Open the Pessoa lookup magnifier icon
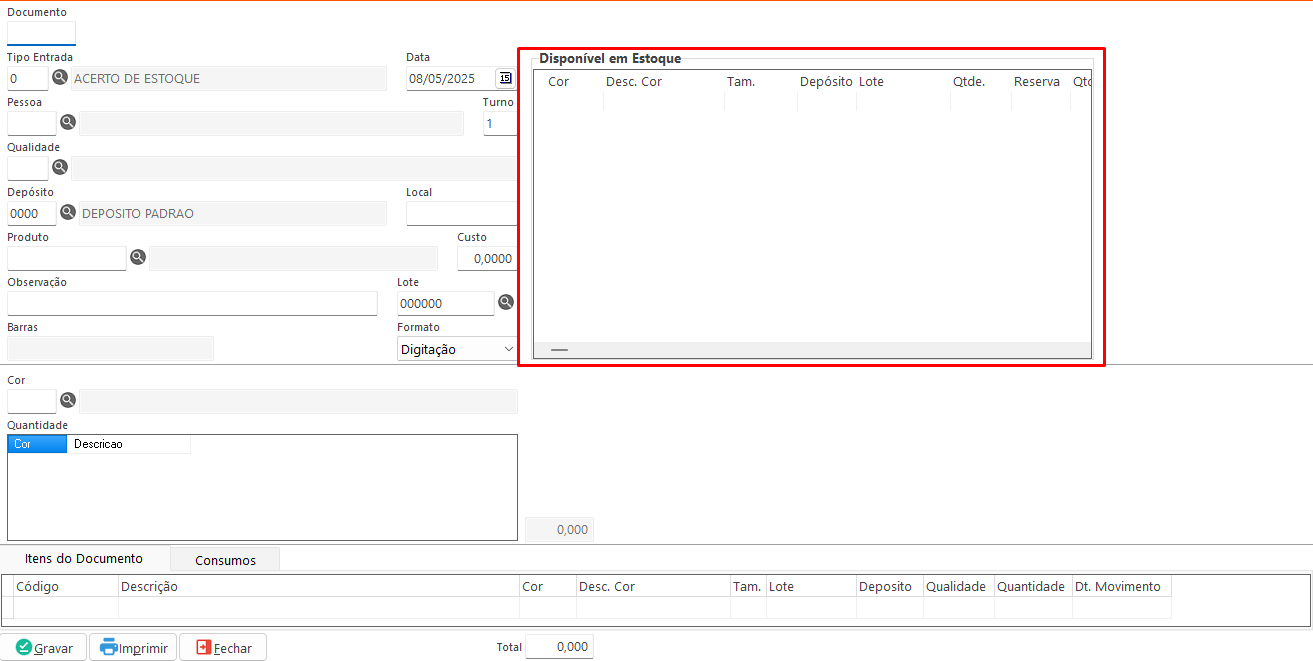 pyautogui.click(x=68, y=122)
